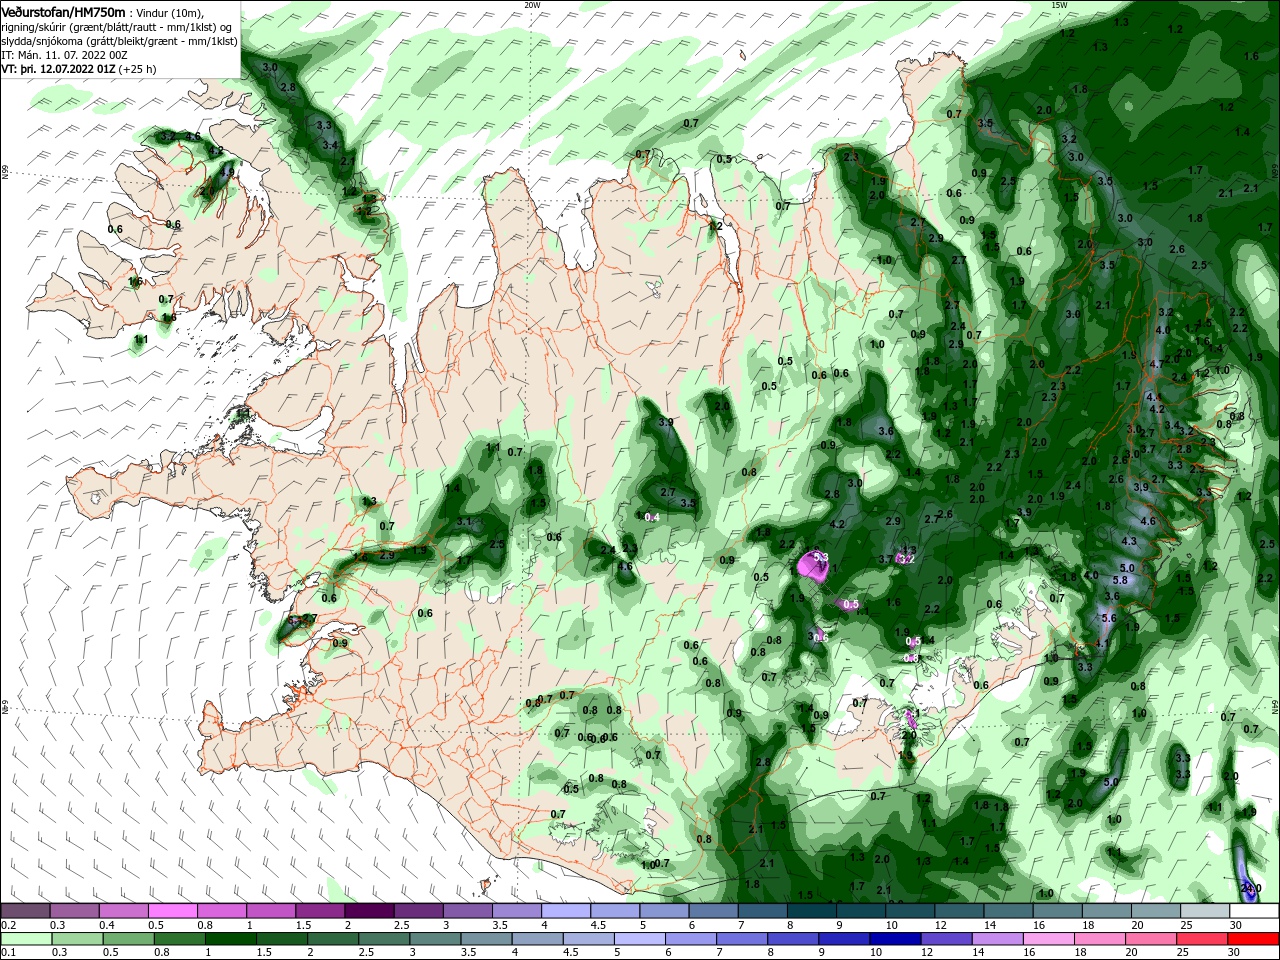This screenshot has height=960, width=1280.
Task: Click the '(+25 h)' forecast offset text
Action: (x=136, y=70)
